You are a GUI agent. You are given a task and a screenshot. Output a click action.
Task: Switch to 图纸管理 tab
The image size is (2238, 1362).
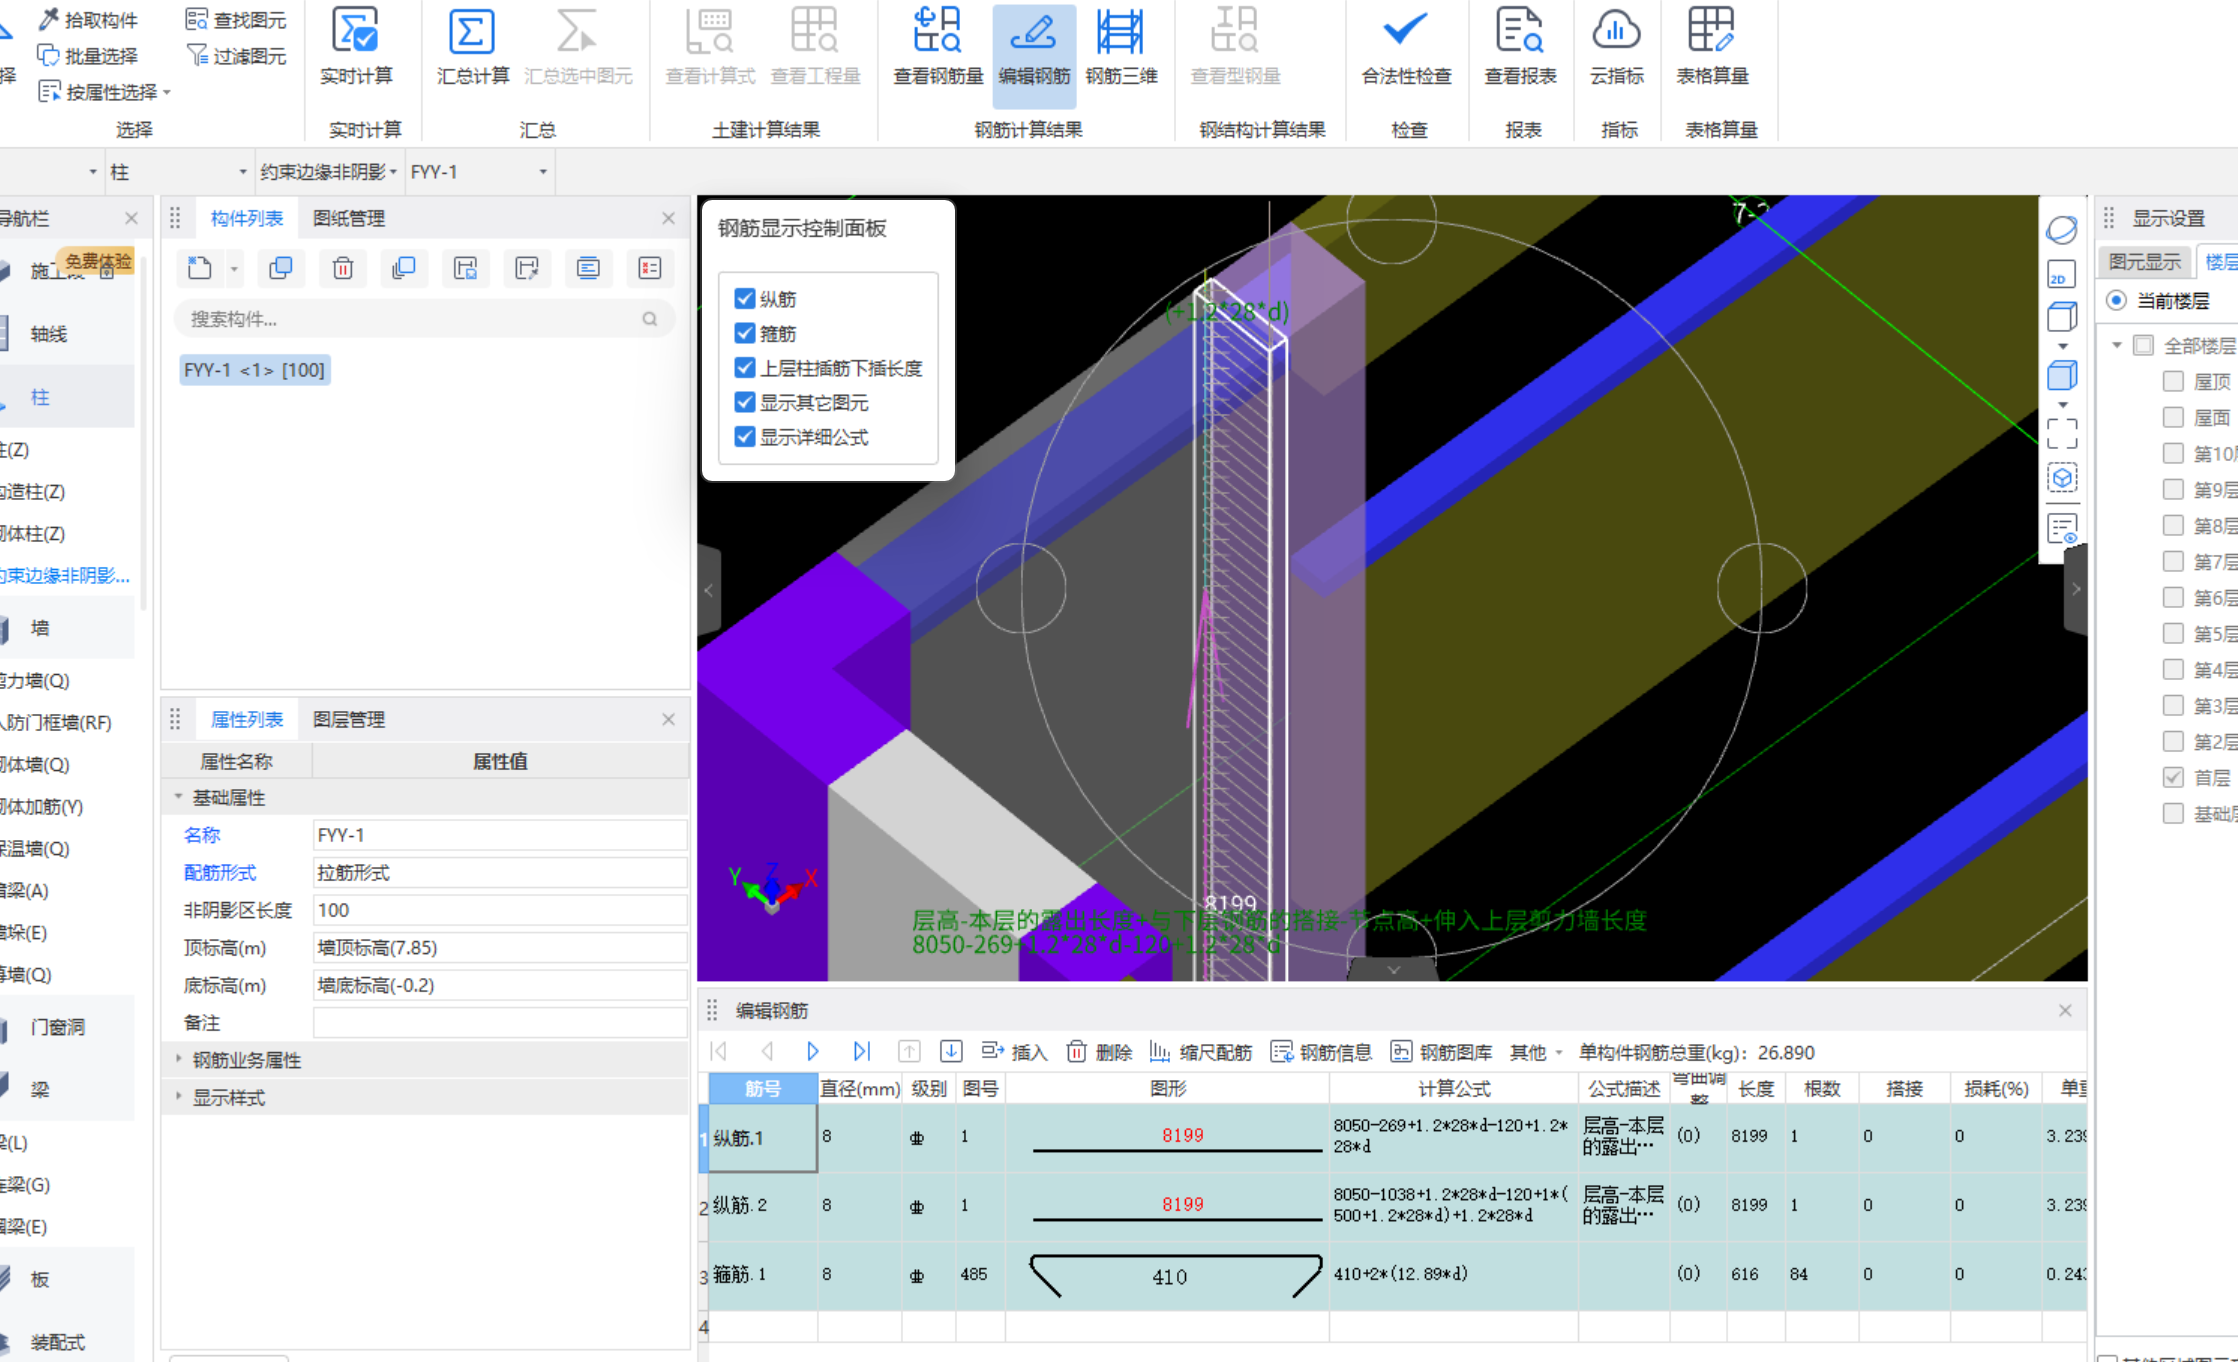[349, 218]
